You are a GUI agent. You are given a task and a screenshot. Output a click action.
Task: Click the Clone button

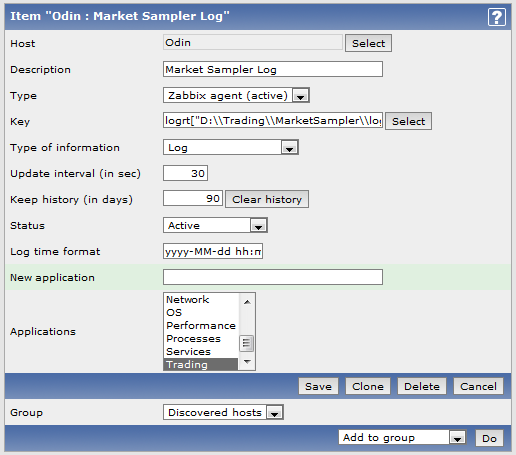(x=368, y=386)
